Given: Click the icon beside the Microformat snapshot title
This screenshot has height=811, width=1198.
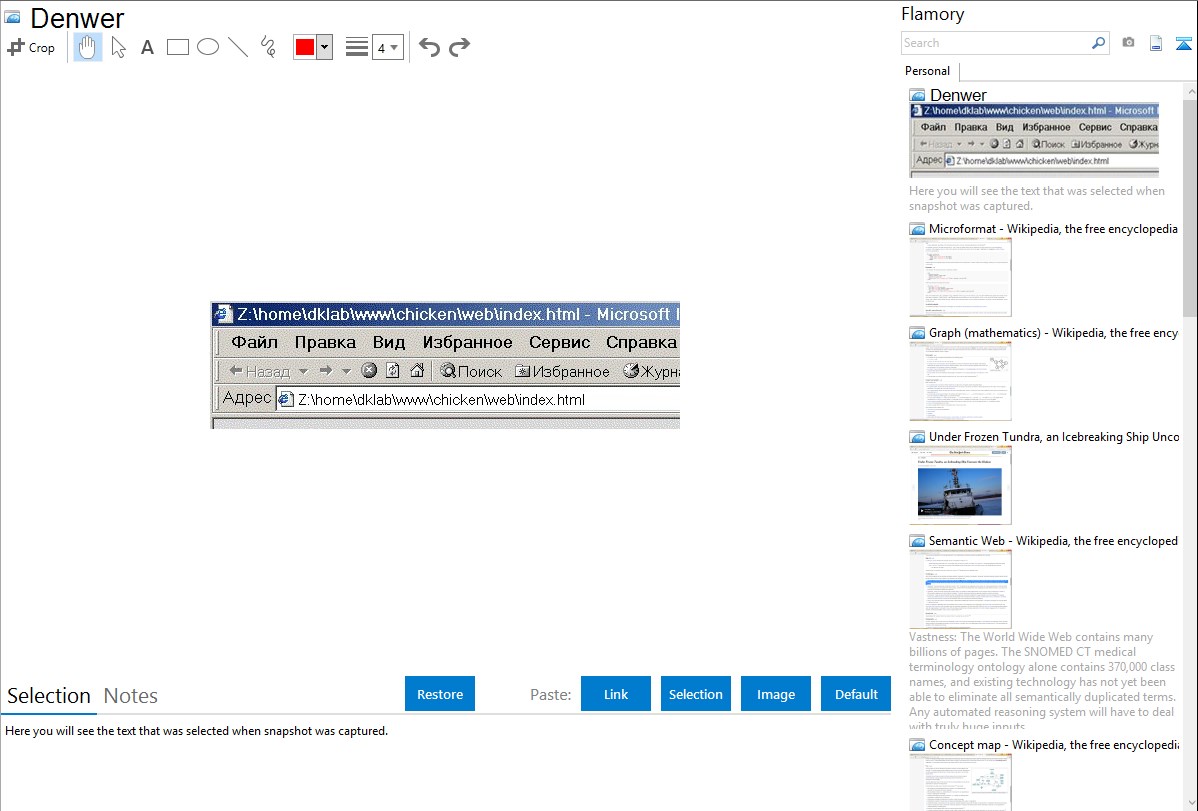Looking at the screenshot, I should [917, 229].
